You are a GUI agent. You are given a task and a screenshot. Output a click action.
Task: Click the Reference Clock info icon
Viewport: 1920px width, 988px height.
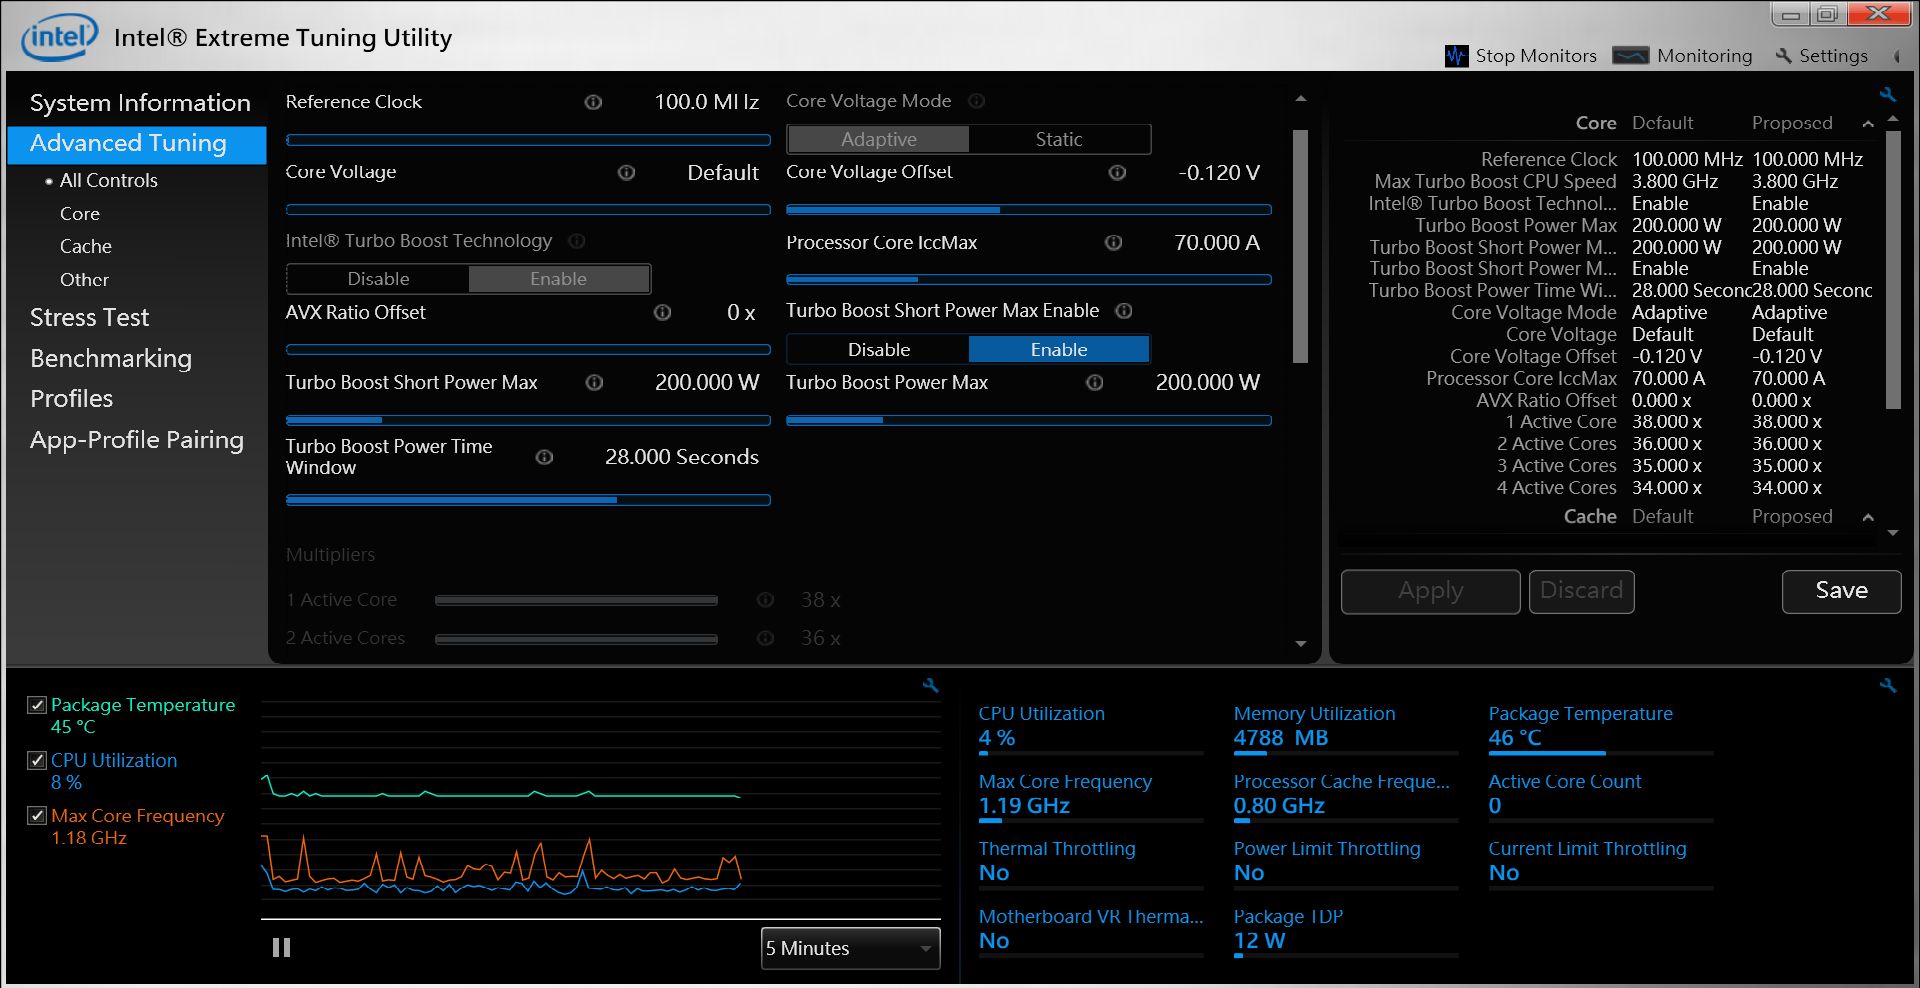593,102
